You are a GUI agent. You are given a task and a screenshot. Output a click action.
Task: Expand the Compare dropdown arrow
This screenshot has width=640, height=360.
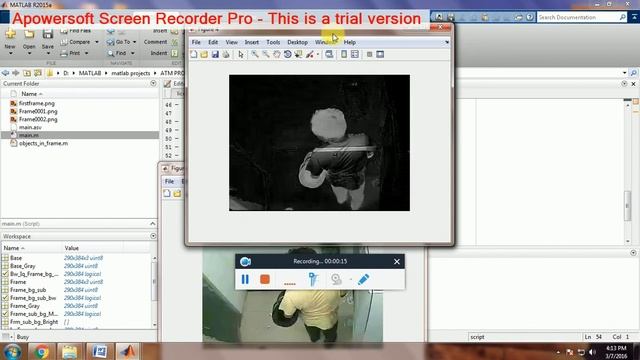point(97,42)
